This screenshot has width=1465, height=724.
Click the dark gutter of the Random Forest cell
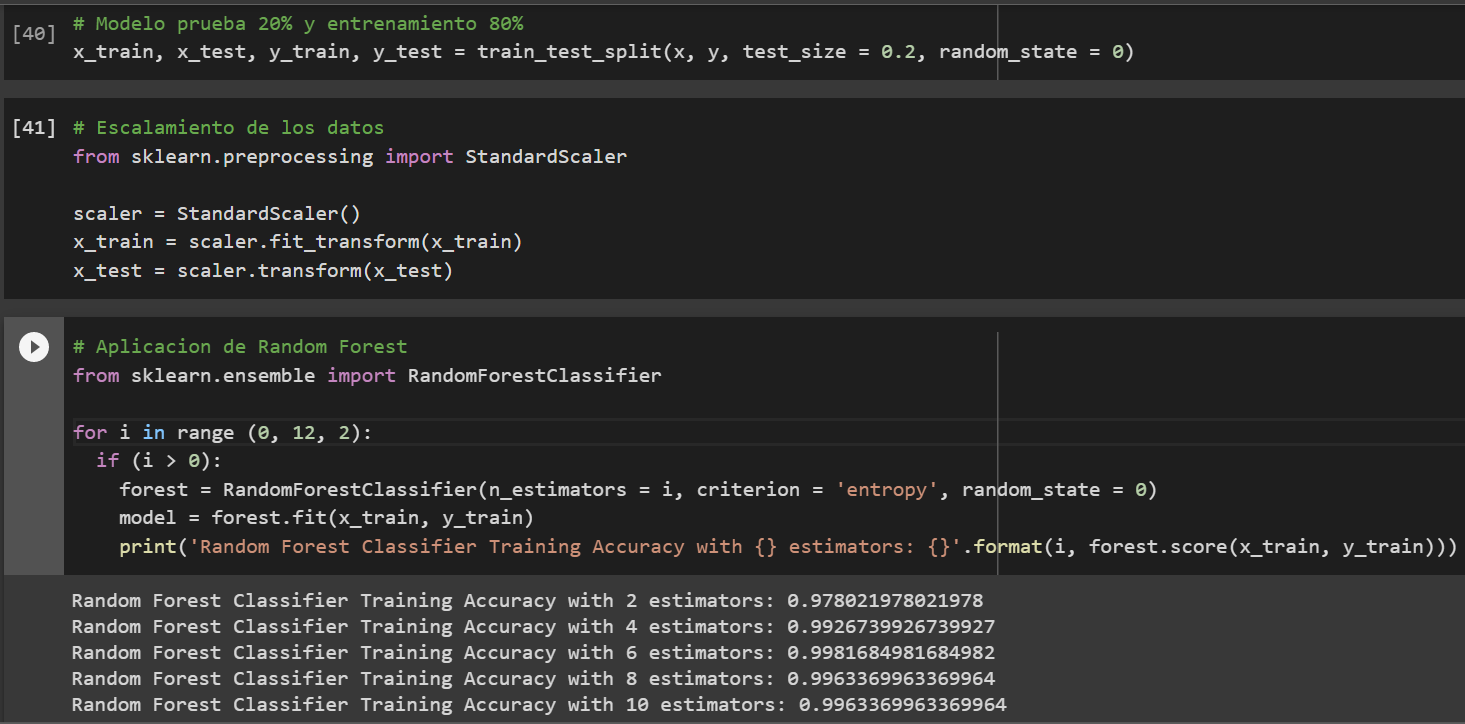click(x=33, y=450)
